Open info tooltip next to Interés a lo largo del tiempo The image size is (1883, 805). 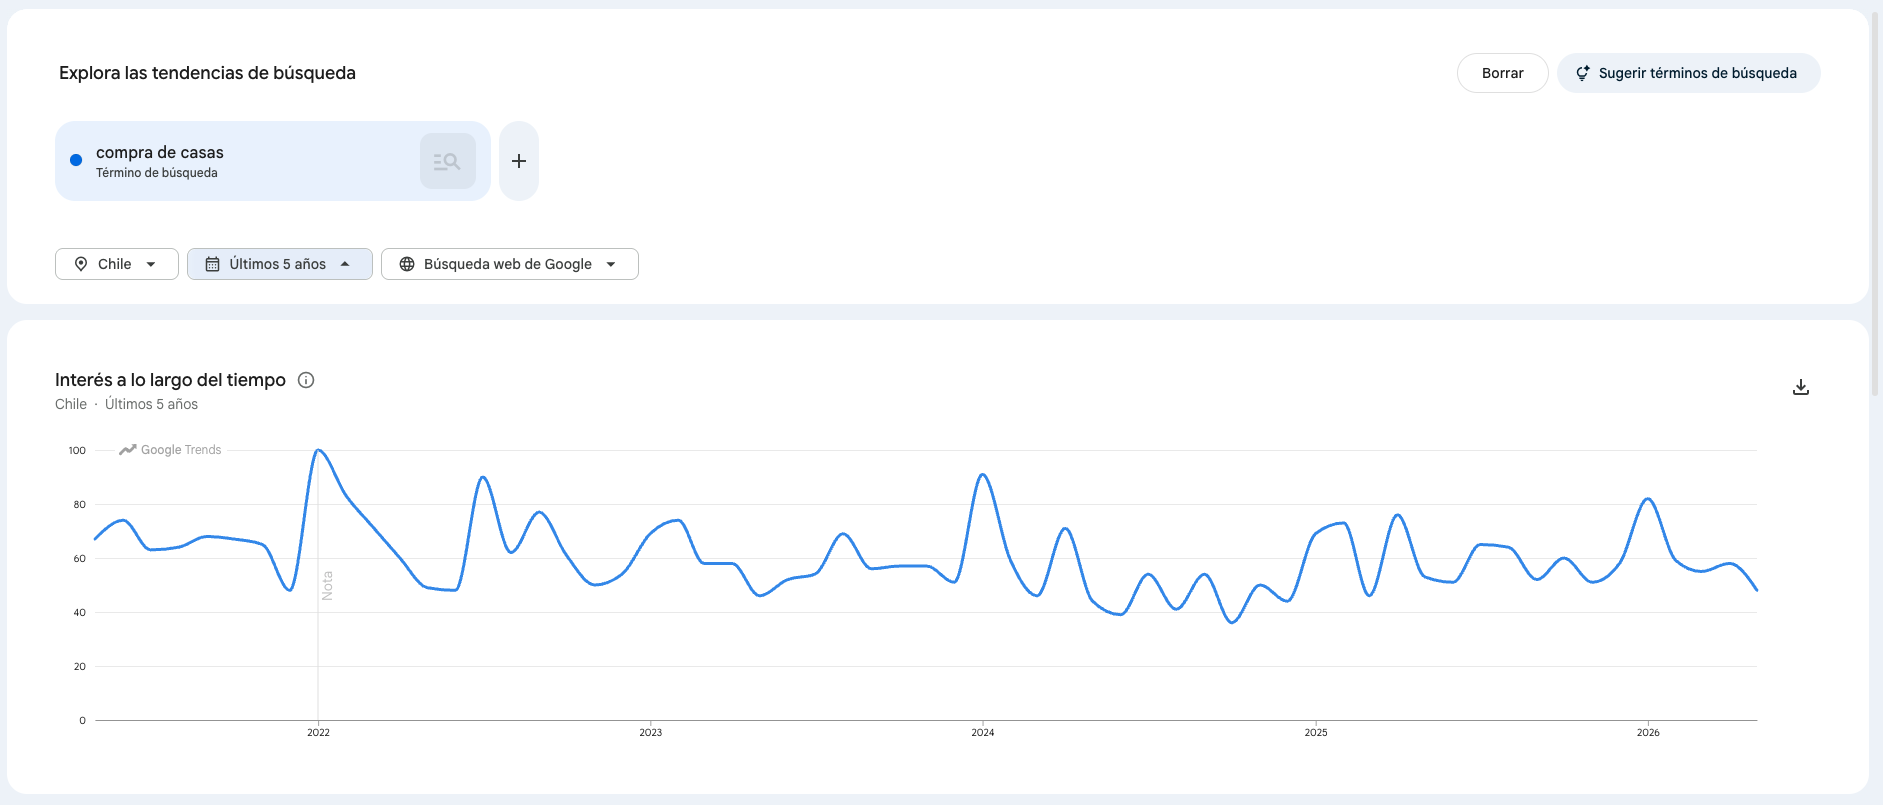[306, 380]
